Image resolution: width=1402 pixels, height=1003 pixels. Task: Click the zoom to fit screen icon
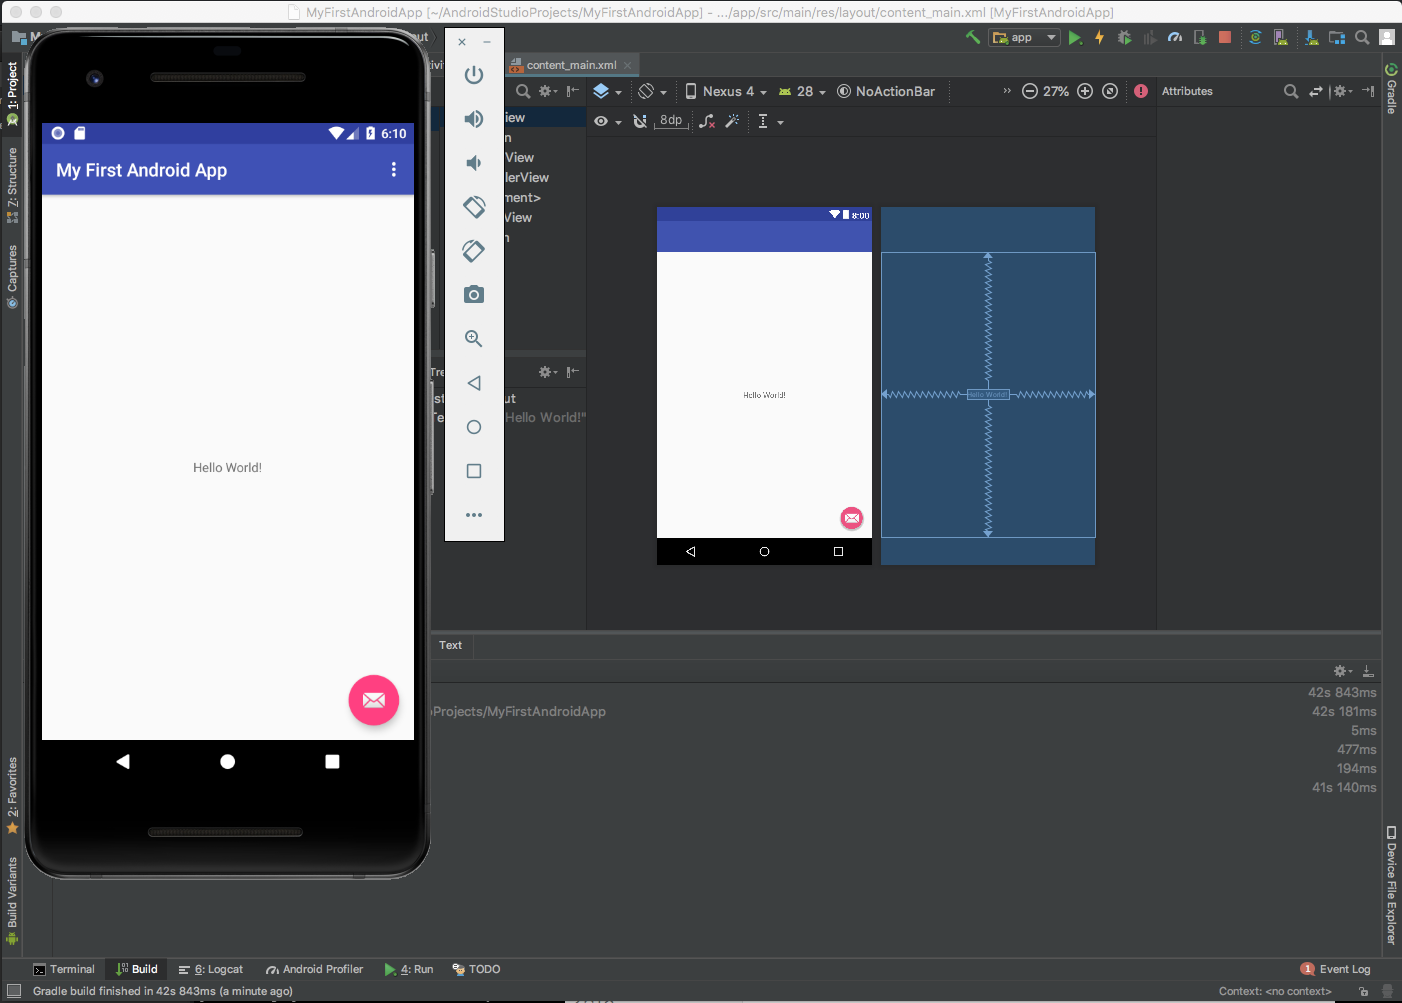pyautogui.click(x=1110, y=91)
